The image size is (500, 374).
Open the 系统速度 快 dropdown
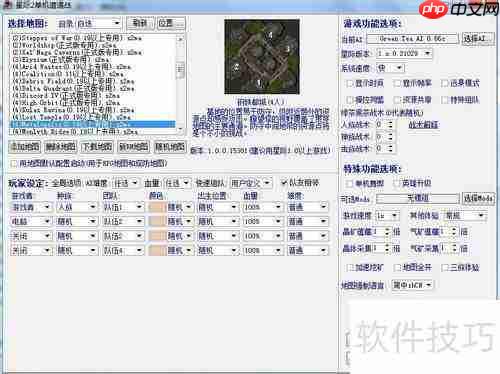390,68
